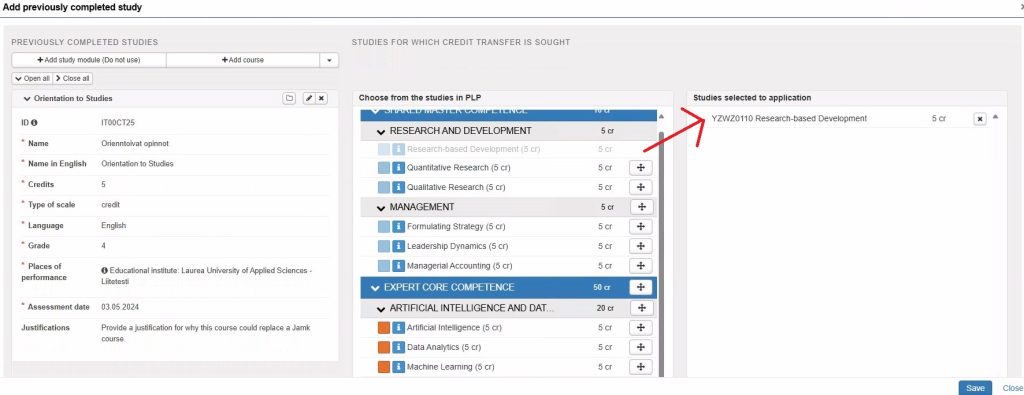Add MANAGEMENT module via move icon
This screenshot has height=395, width=1024.
[641, 207]
